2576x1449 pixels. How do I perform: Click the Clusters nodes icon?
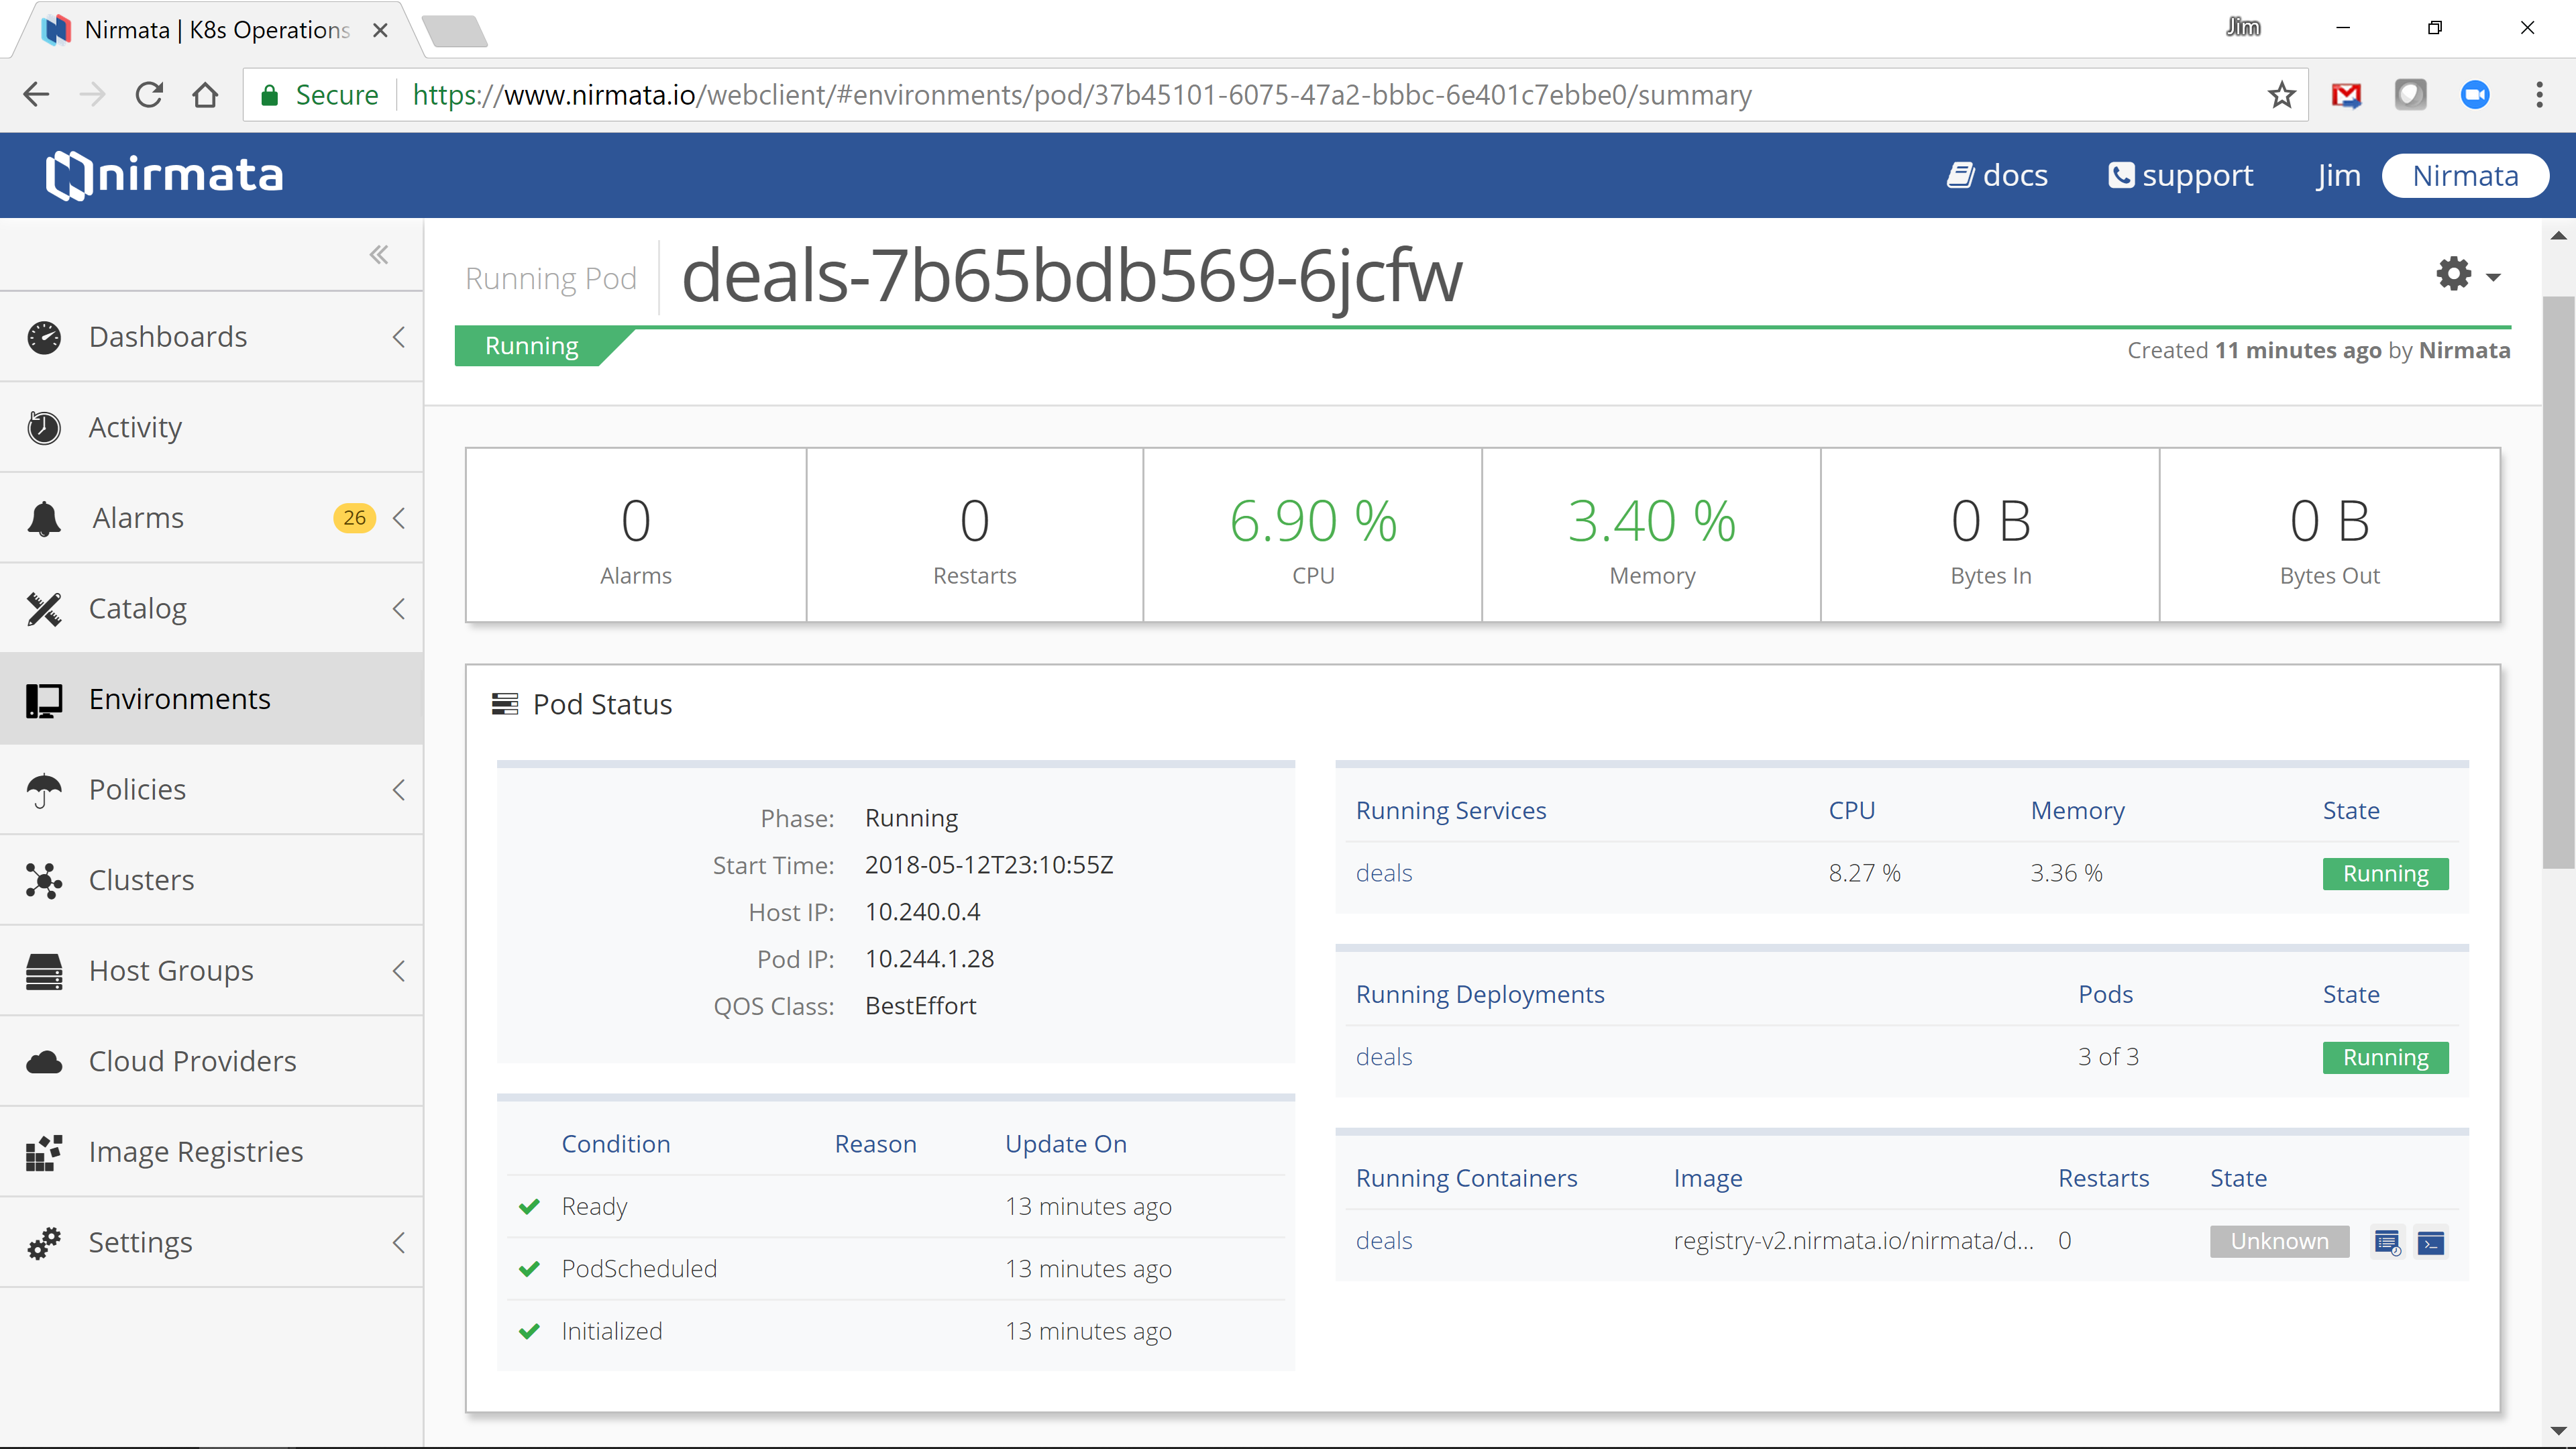click(x=44, y=880)
